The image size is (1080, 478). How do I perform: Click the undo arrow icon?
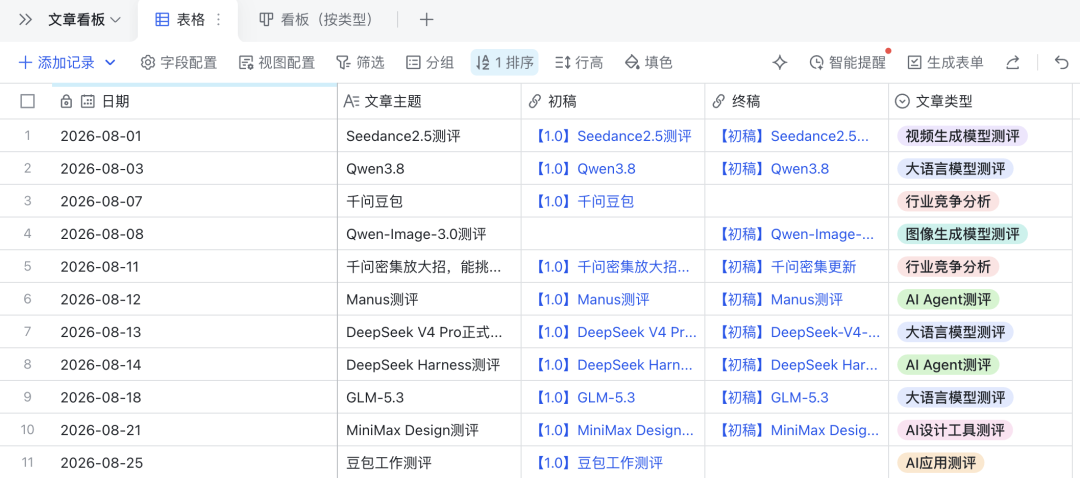pyautogui.click(x=1061, y=63)
